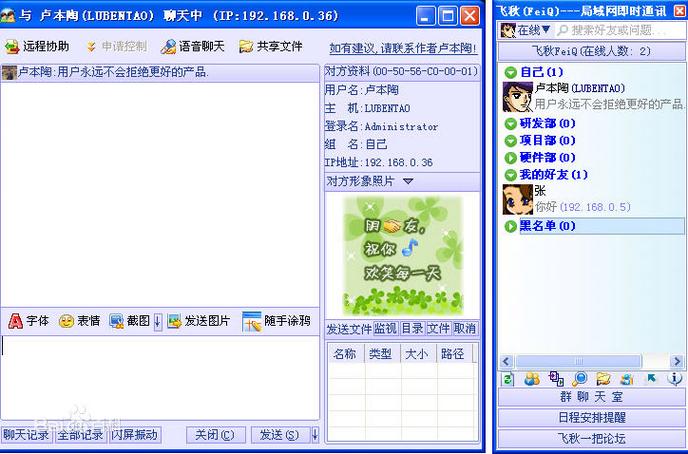This screenshot has height=454, width=688.
Task: Open 群聊天室 group chat room
Action: click(590, 397)
